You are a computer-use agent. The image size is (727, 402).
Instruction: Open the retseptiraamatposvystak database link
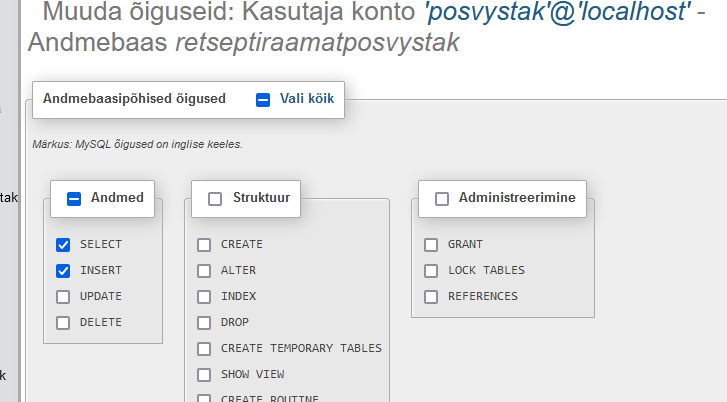317,44
